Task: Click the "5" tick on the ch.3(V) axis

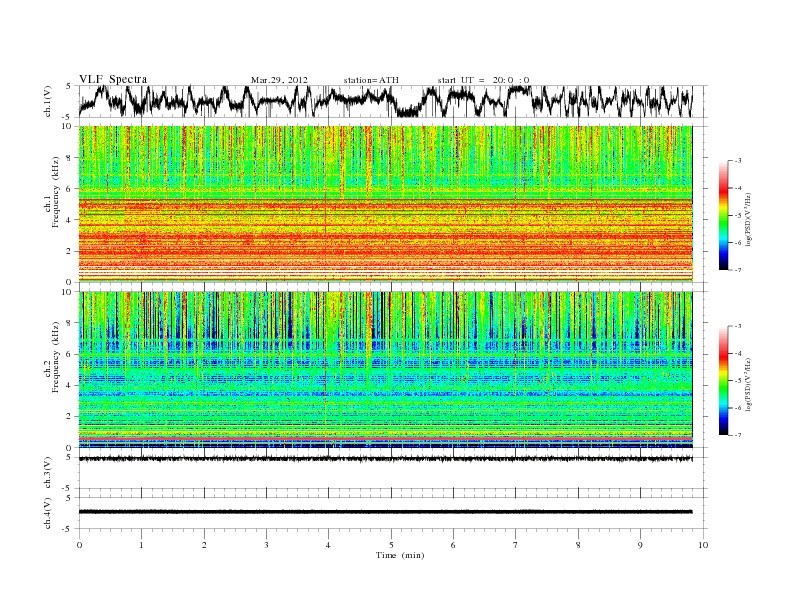Action: coord(68,457)
